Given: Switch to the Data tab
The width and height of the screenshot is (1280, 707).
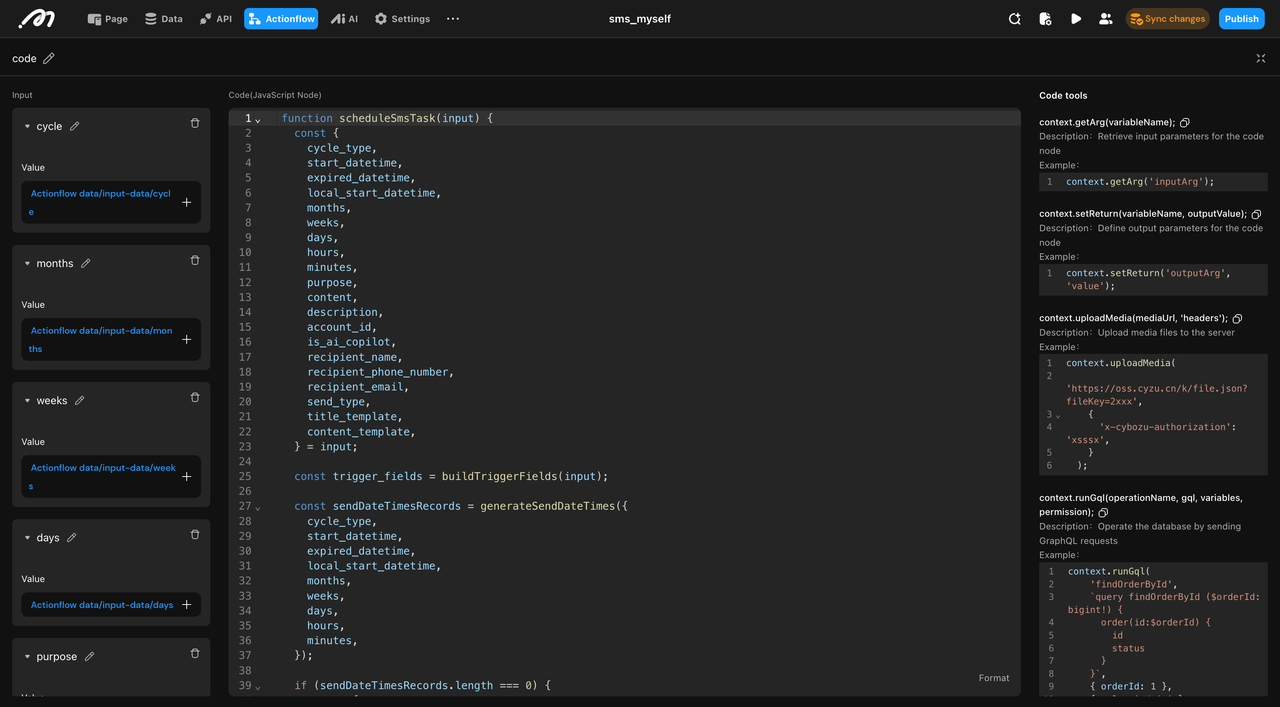Looking at the screenshot, I should [164, 19].
